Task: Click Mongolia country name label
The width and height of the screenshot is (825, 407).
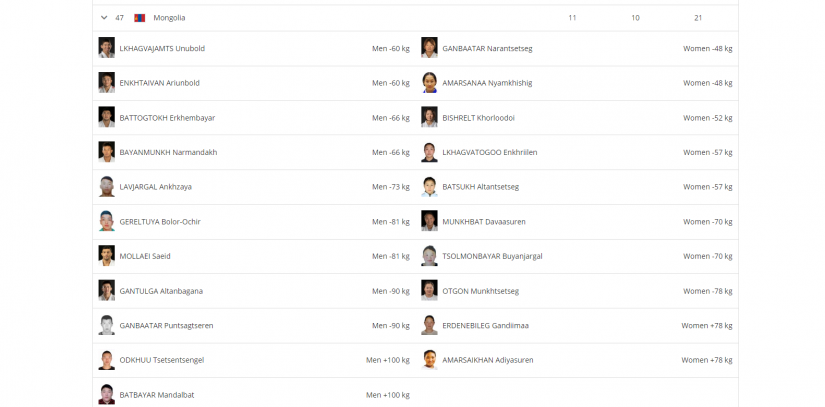Action: 169,18
